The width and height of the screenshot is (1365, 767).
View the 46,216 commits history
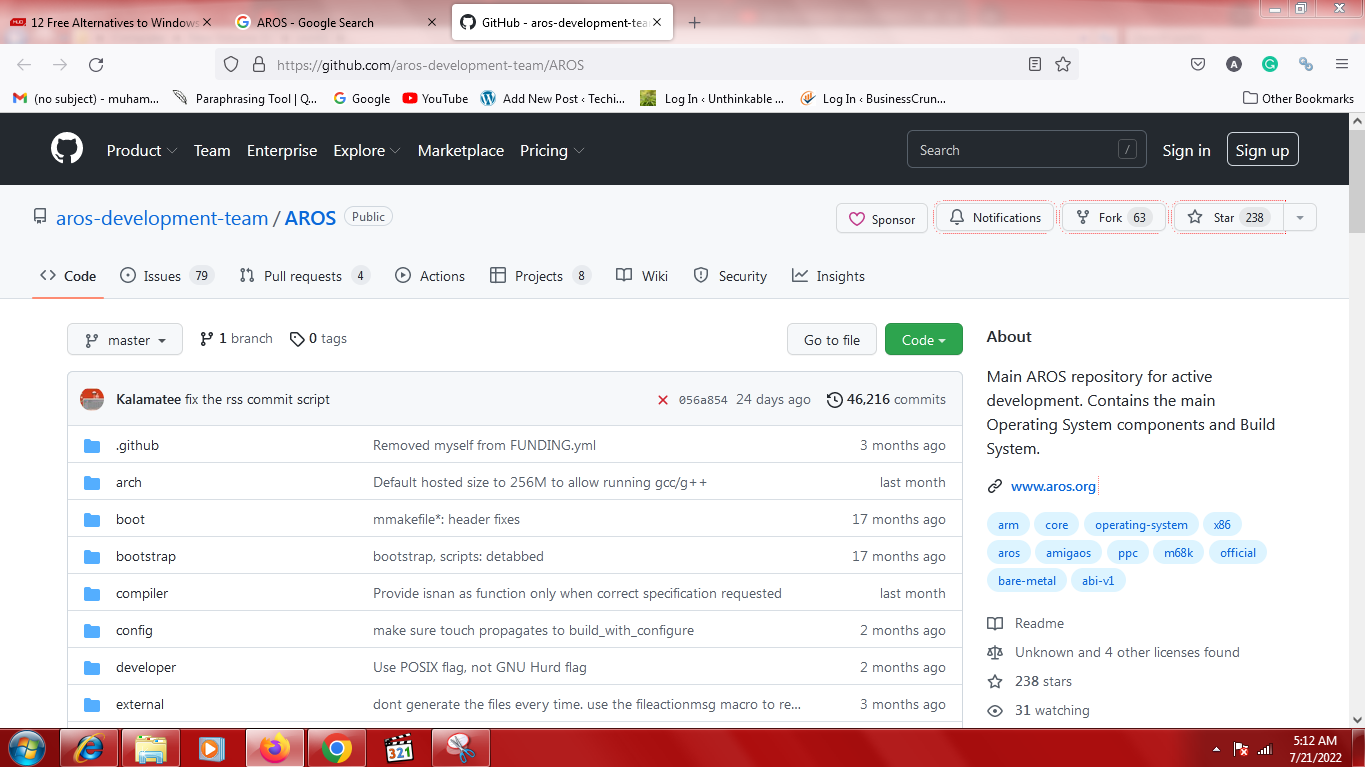point(886,399)
